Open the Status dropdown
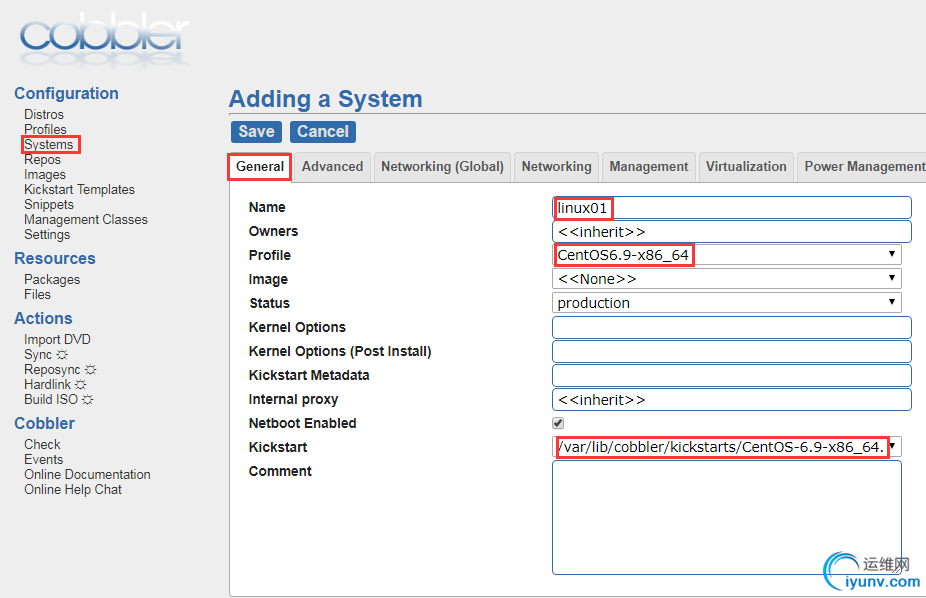926x598 pixels. point(727,303)
